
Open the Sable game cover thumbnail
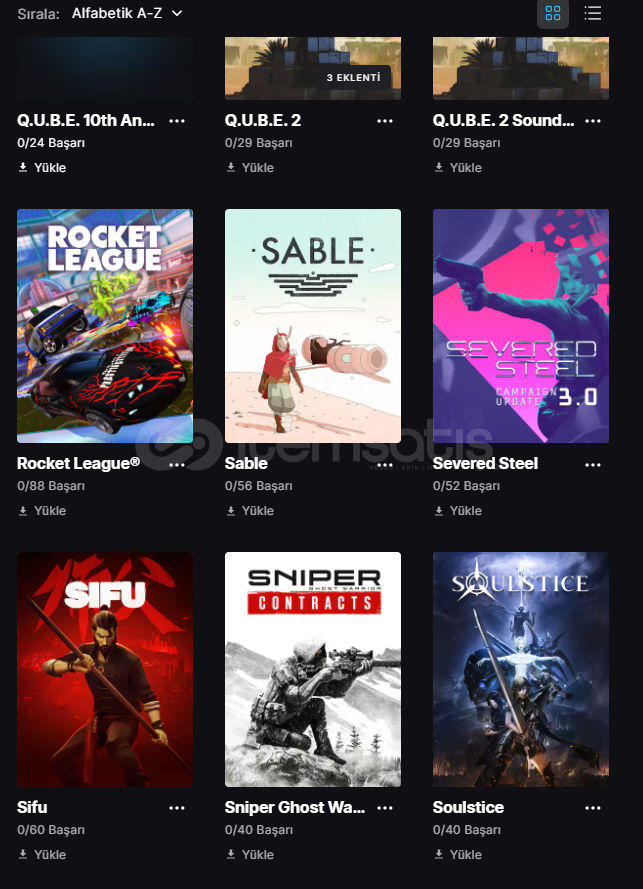pos(313,326)
